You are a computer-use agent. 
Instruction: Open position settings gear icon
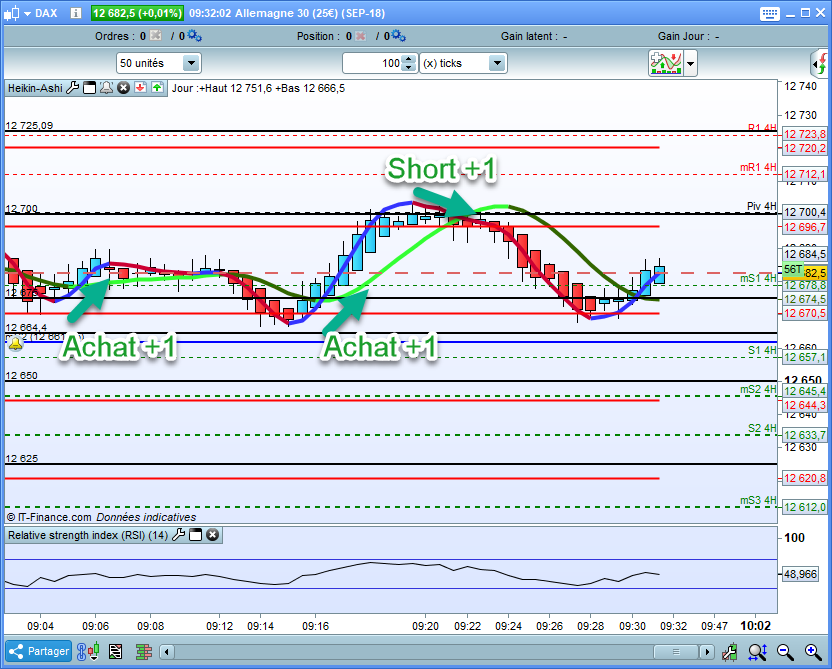[399, 36]
